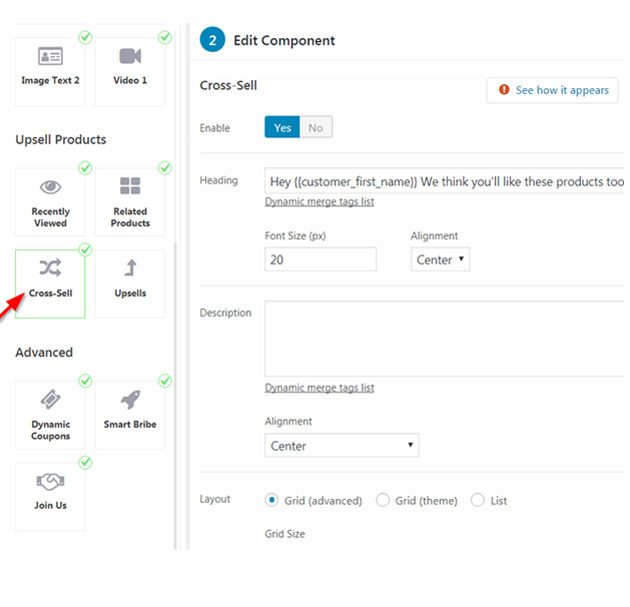The image size is (630, 607).
Task: Click green checkmark on Image Text 2
Action: pos(85,37)
